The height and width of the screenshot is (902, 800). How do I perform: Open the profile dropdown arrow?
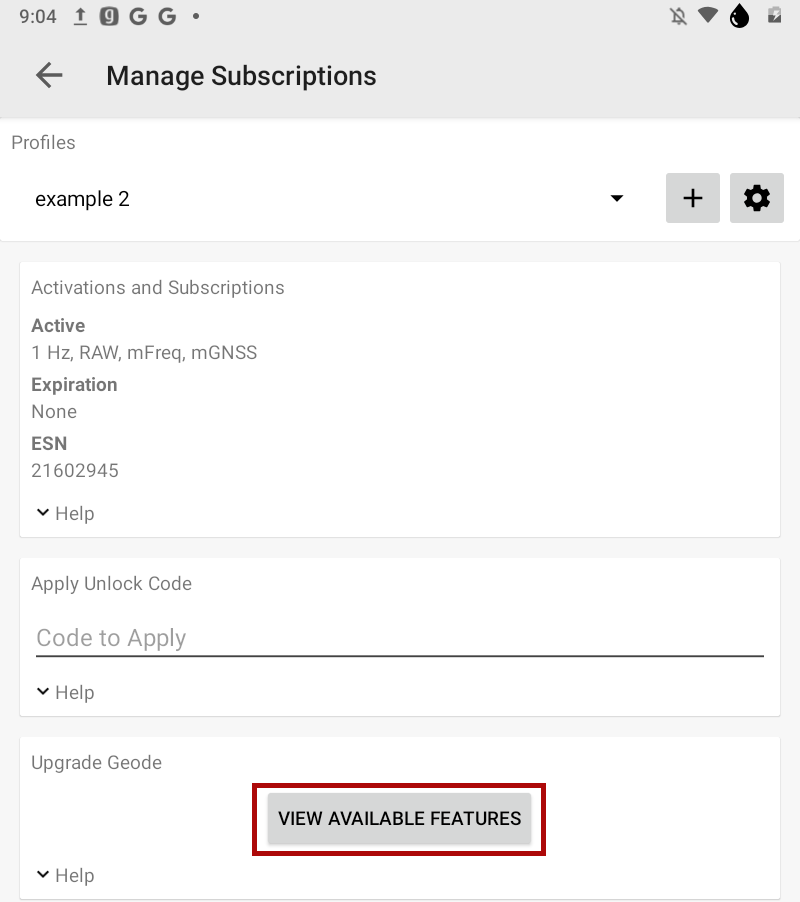(617, 198)
